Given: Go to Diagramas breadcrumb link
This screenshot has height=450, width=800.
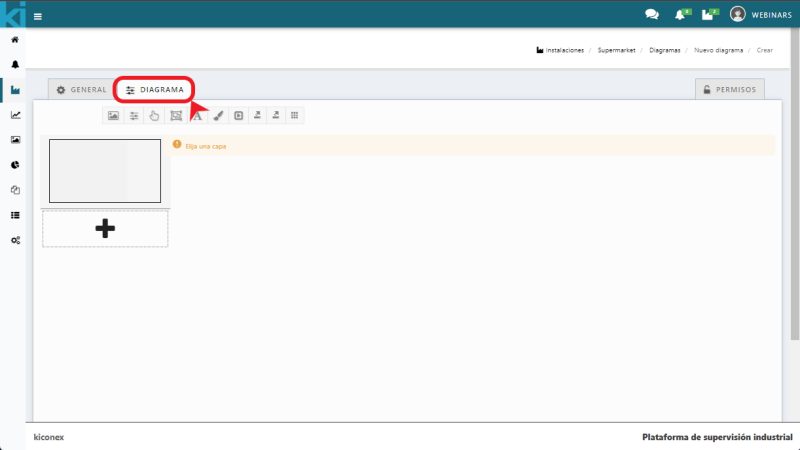Looking at the screenshot, I should pos(665,49).
